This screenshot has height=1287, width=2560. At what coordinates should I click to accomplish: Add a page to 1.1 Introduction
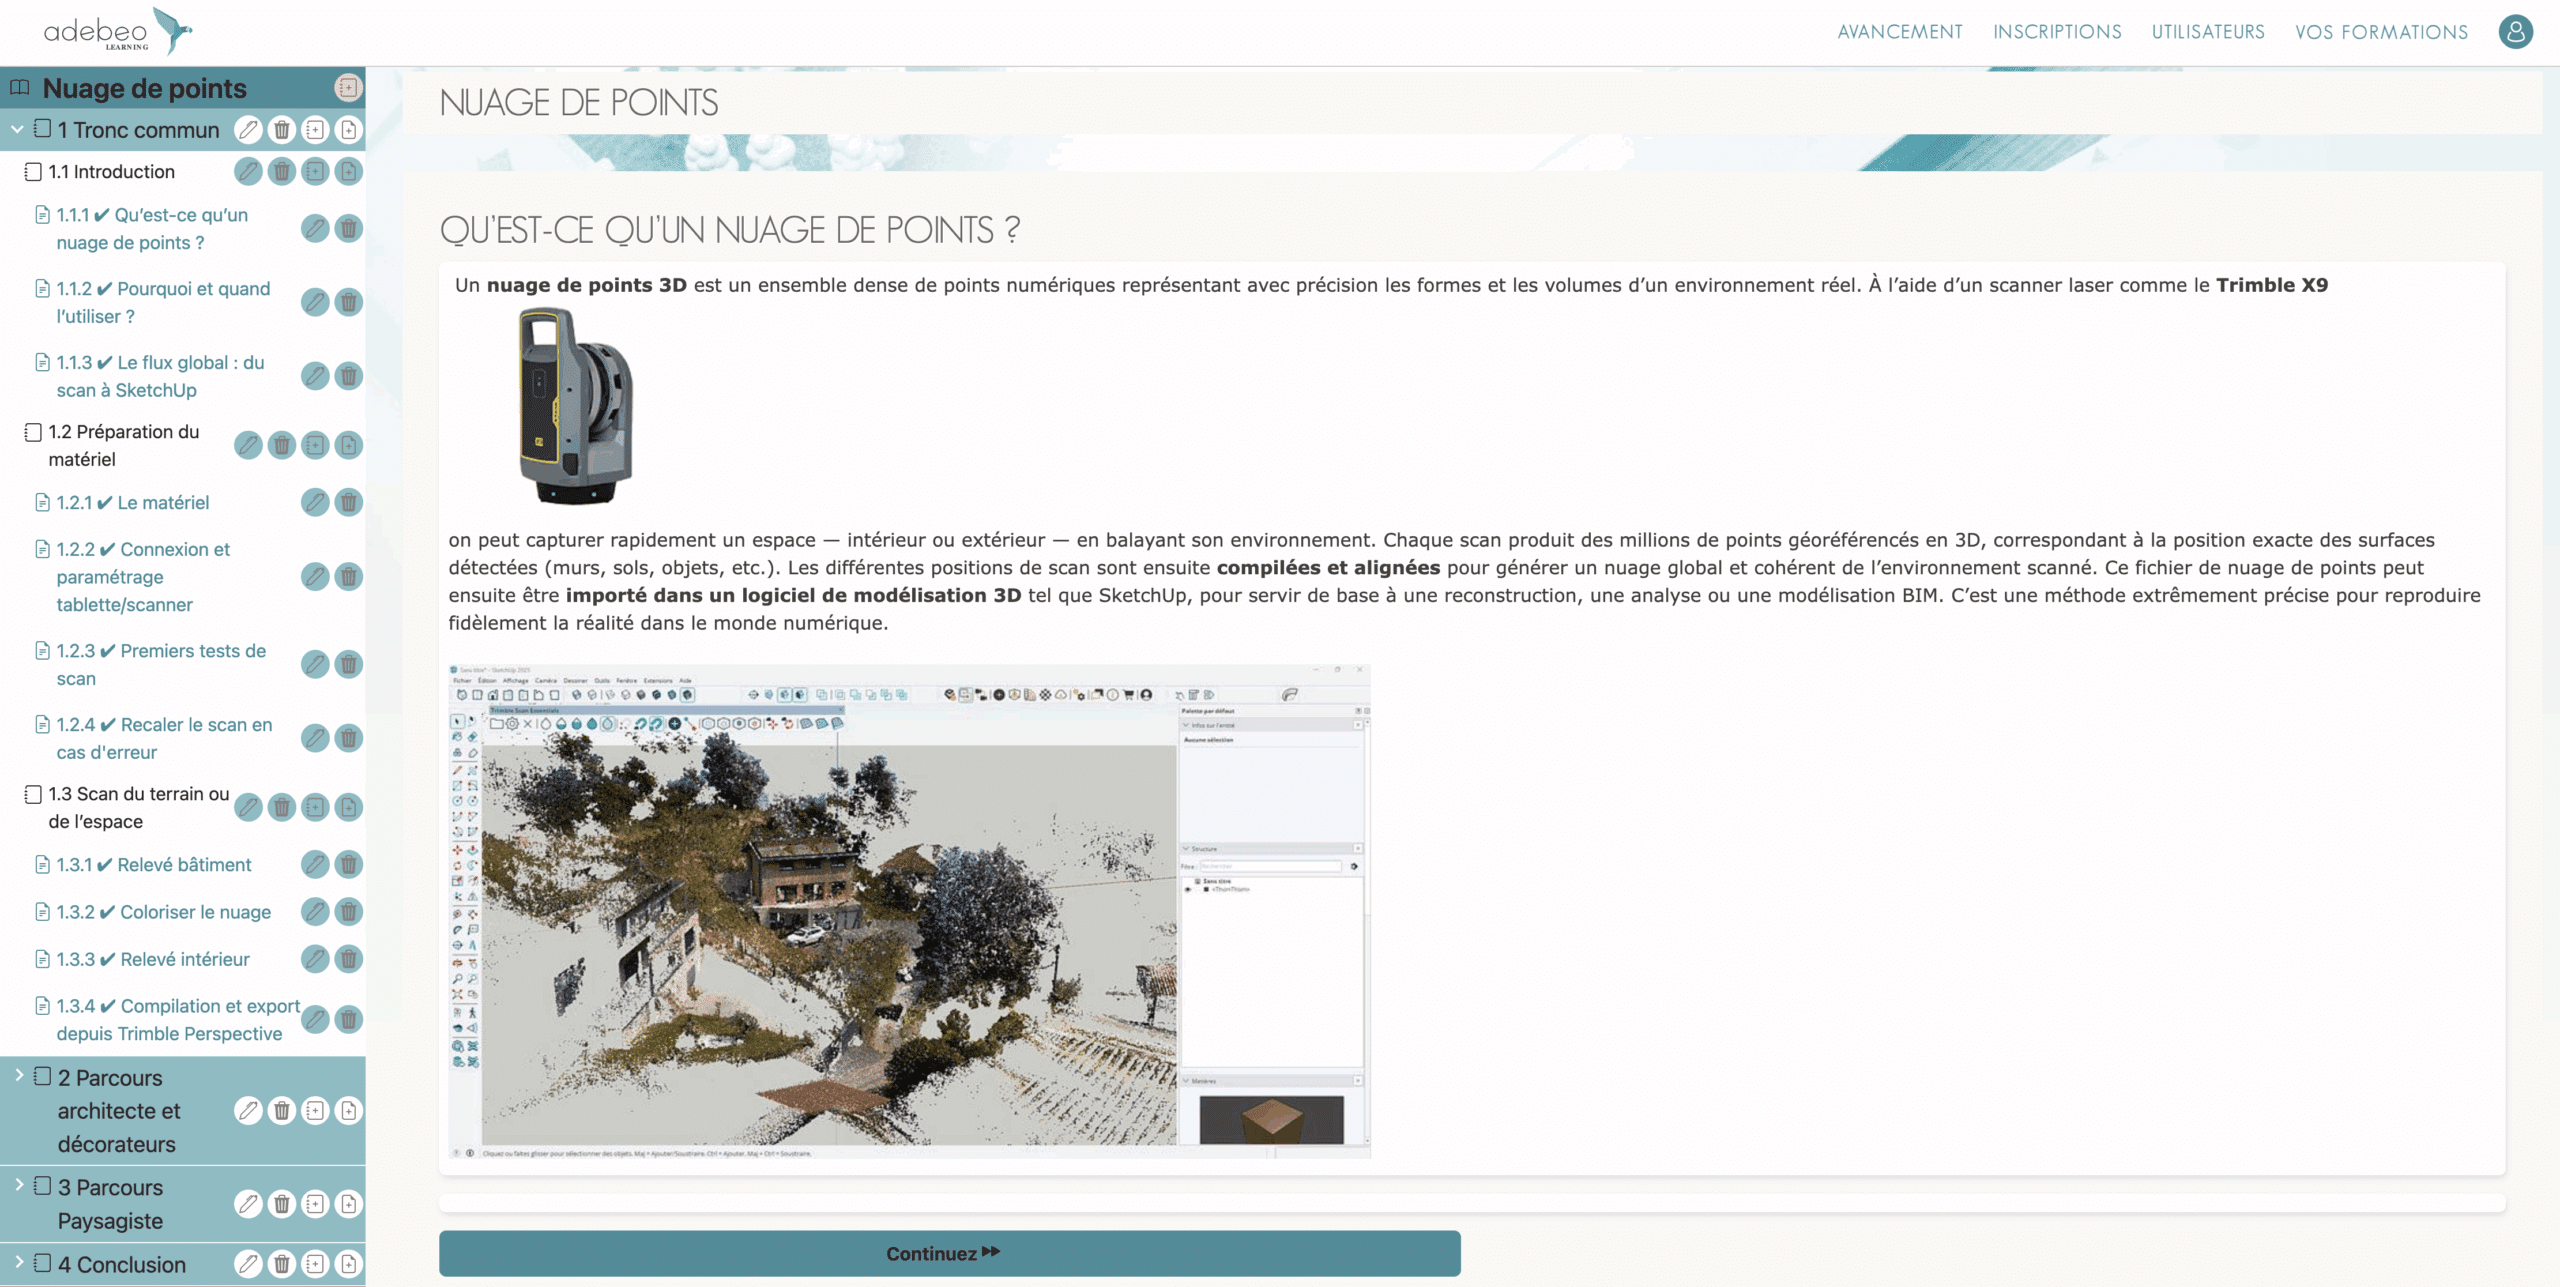click(348, 172)
